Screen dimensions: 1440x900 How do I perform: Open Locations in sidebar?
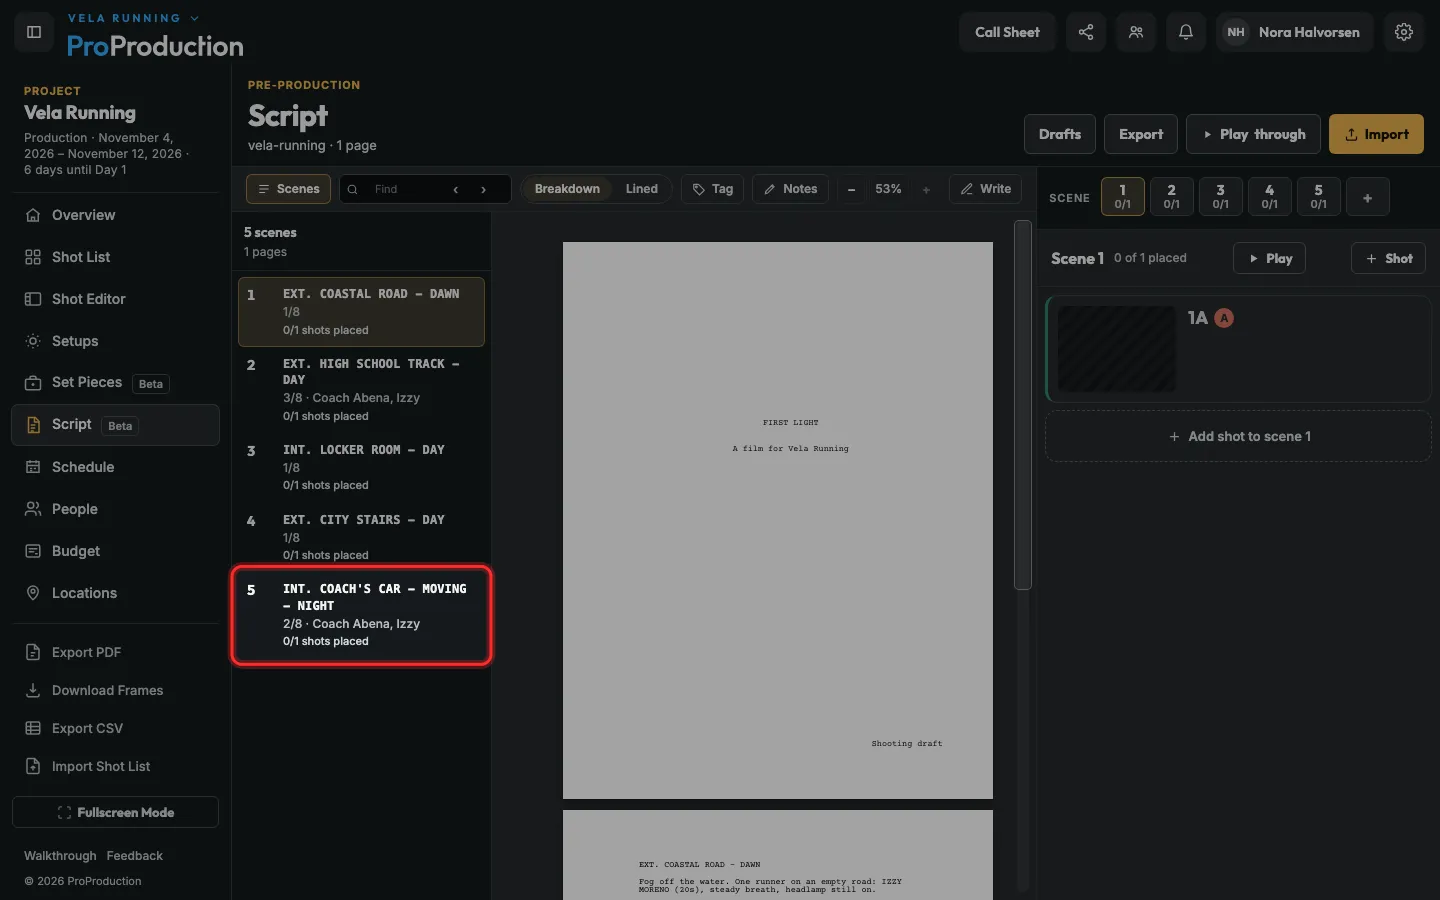coord(115,593)
